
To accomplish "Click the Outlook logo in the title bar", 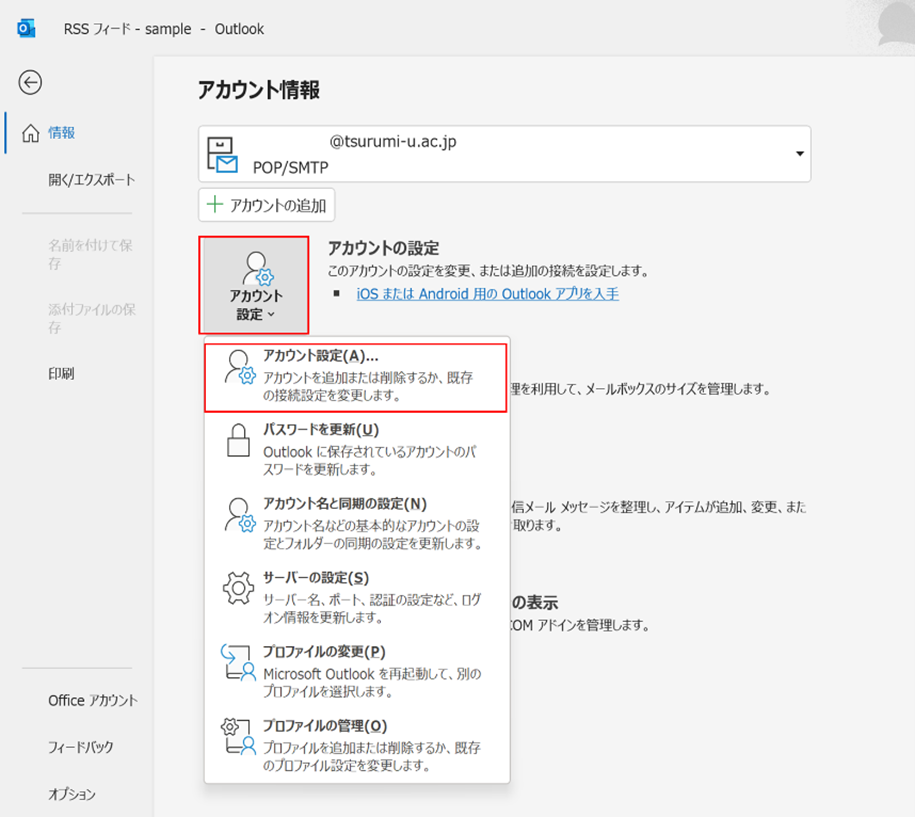I will pos(26,28).
